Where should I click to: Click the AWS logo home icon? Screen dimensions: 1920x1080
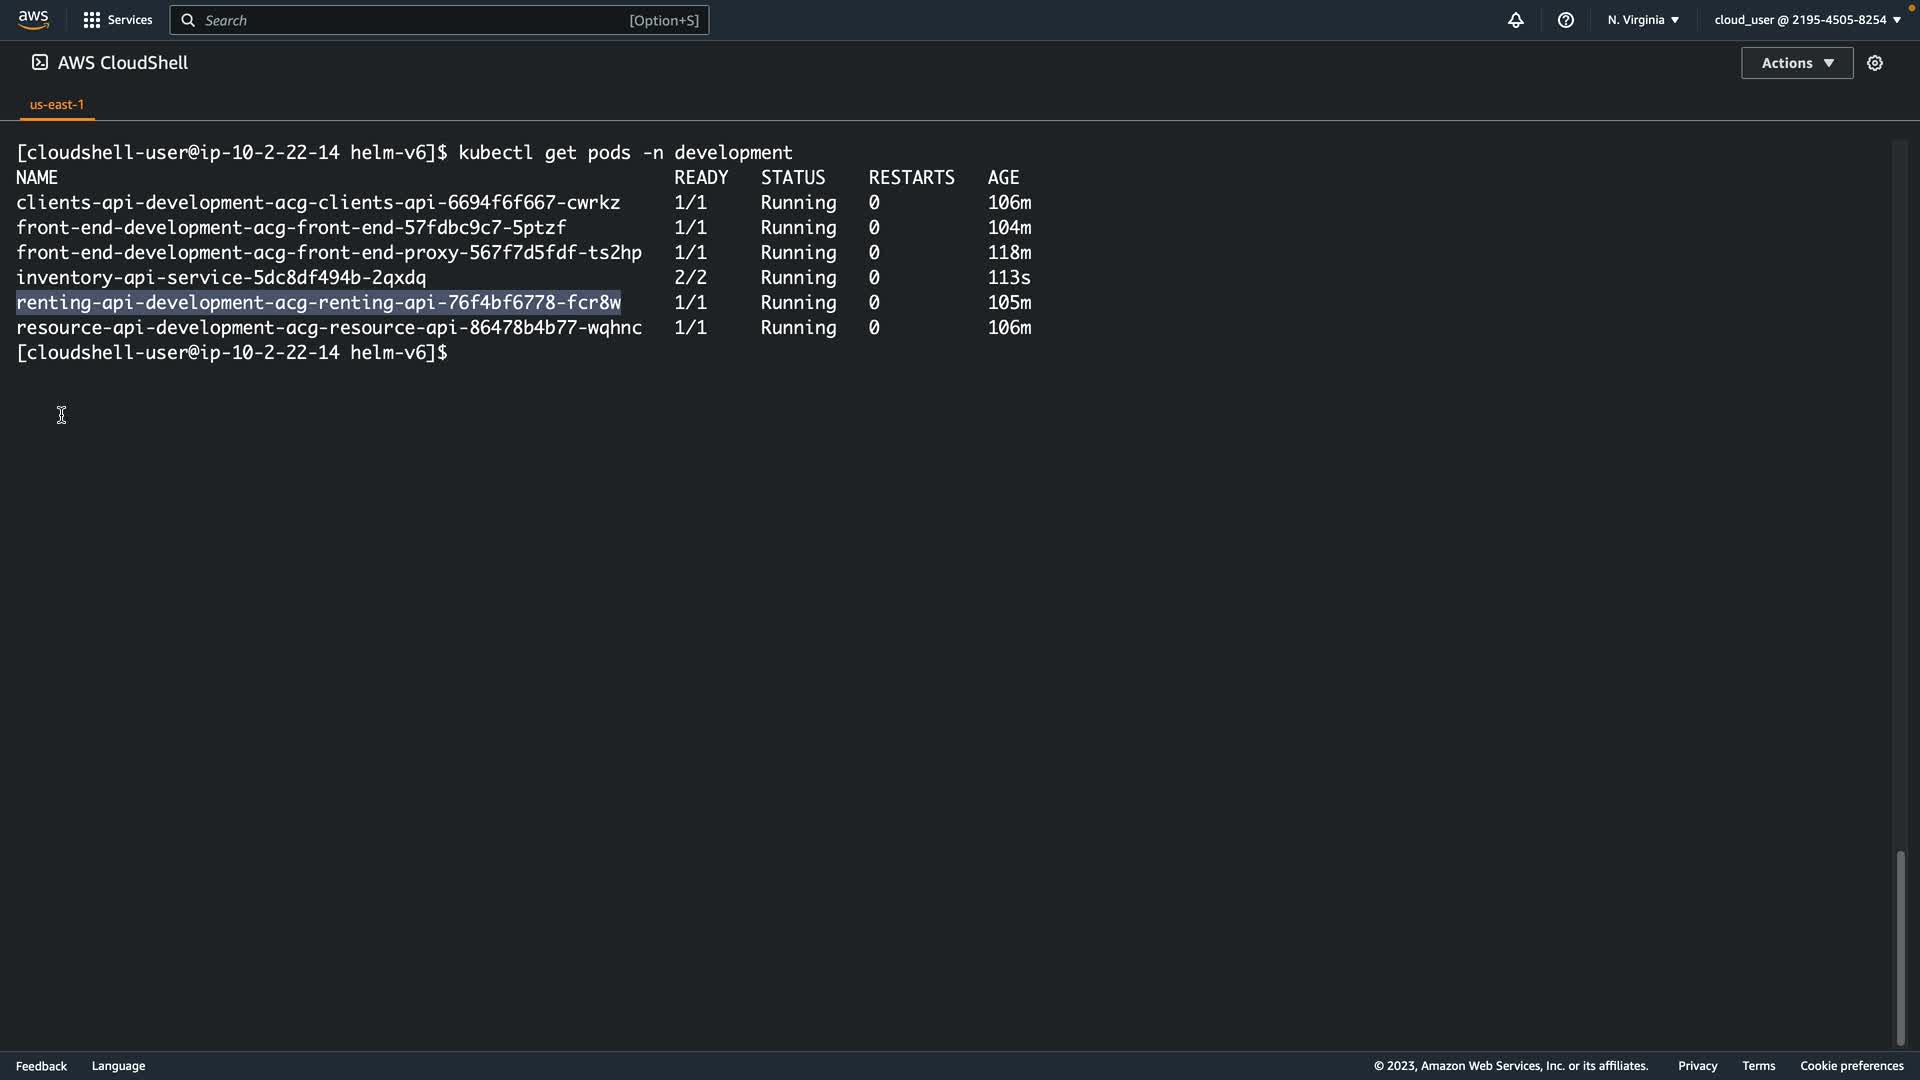(33, 19)
